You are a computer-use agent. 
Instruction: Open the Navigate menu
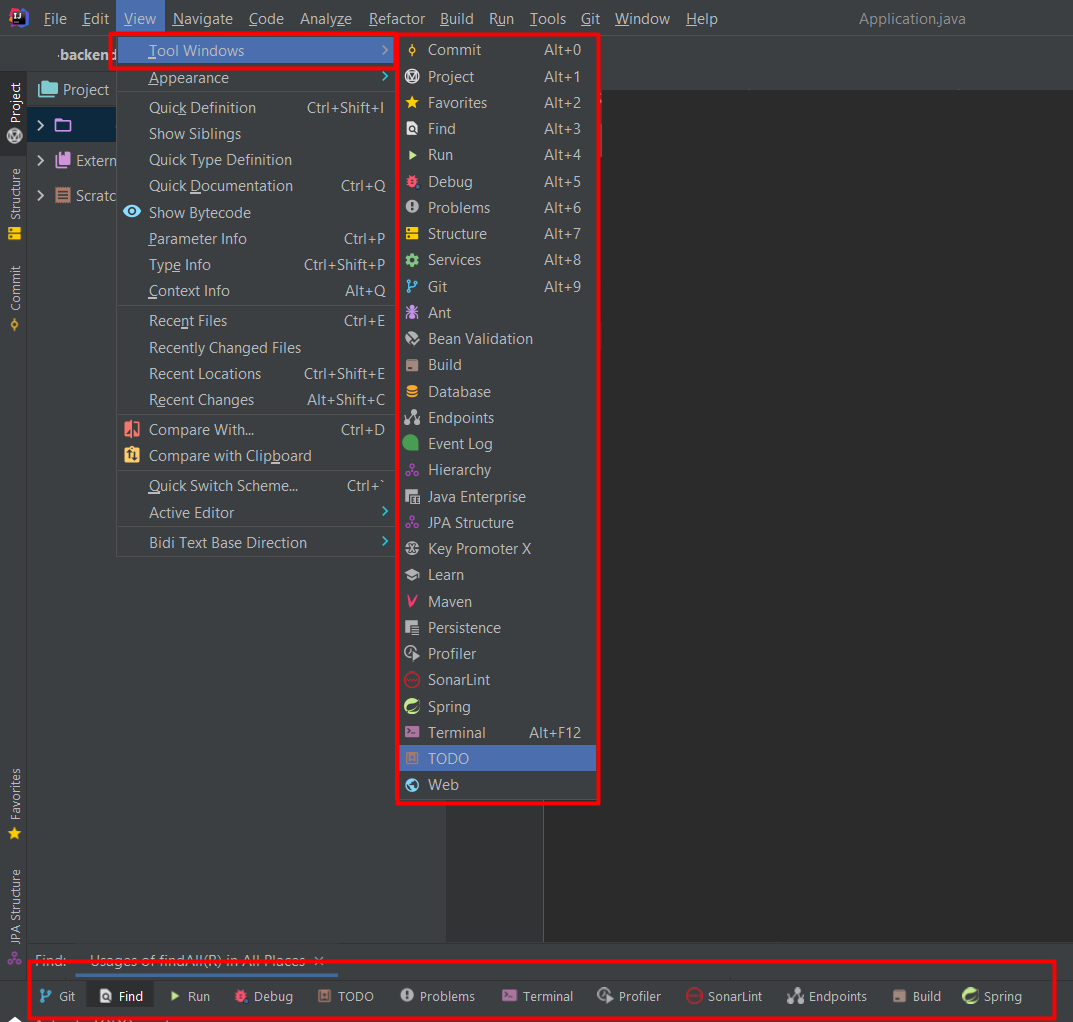pos(203,18)
